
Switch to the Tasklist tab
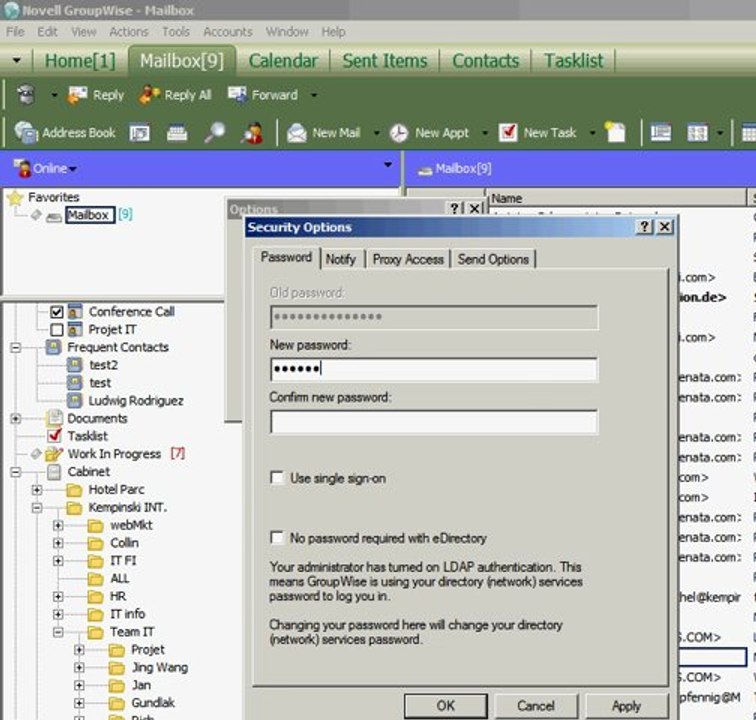[573, 61]
